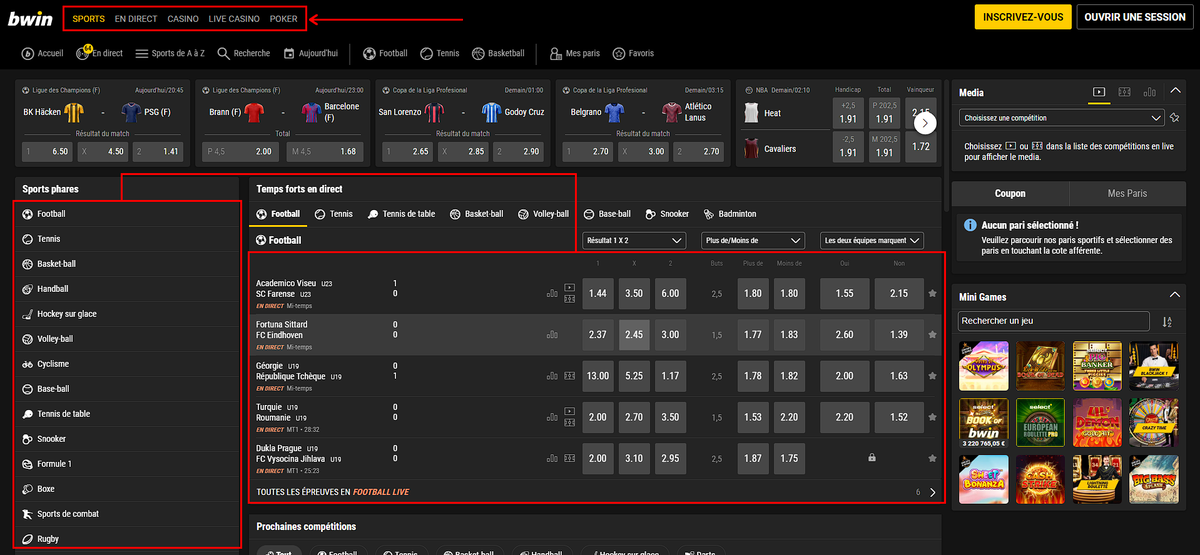Collapse the Media panel
Screen dimensions: 1200x555
(1175, 93)
